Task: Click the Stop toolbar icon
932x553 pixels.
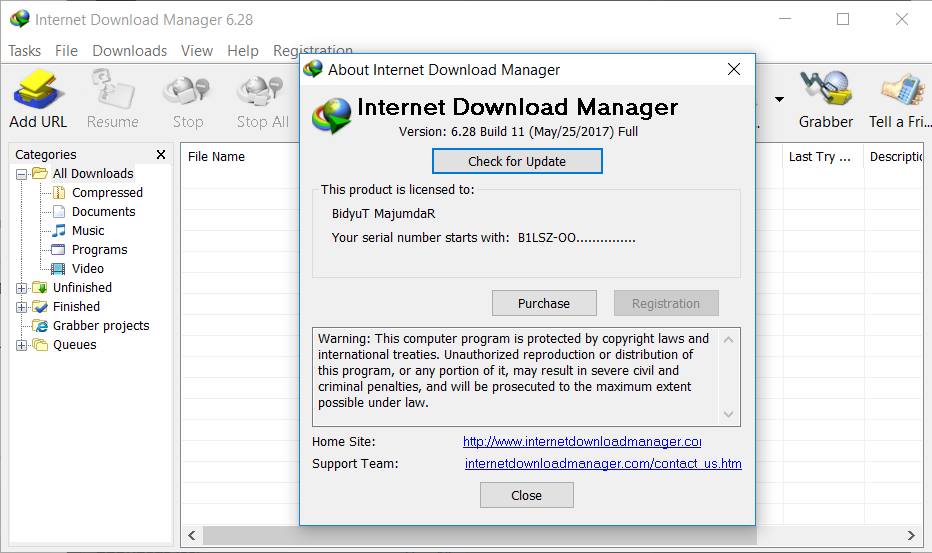Action: pyautogui.click(x=187, y=90)
